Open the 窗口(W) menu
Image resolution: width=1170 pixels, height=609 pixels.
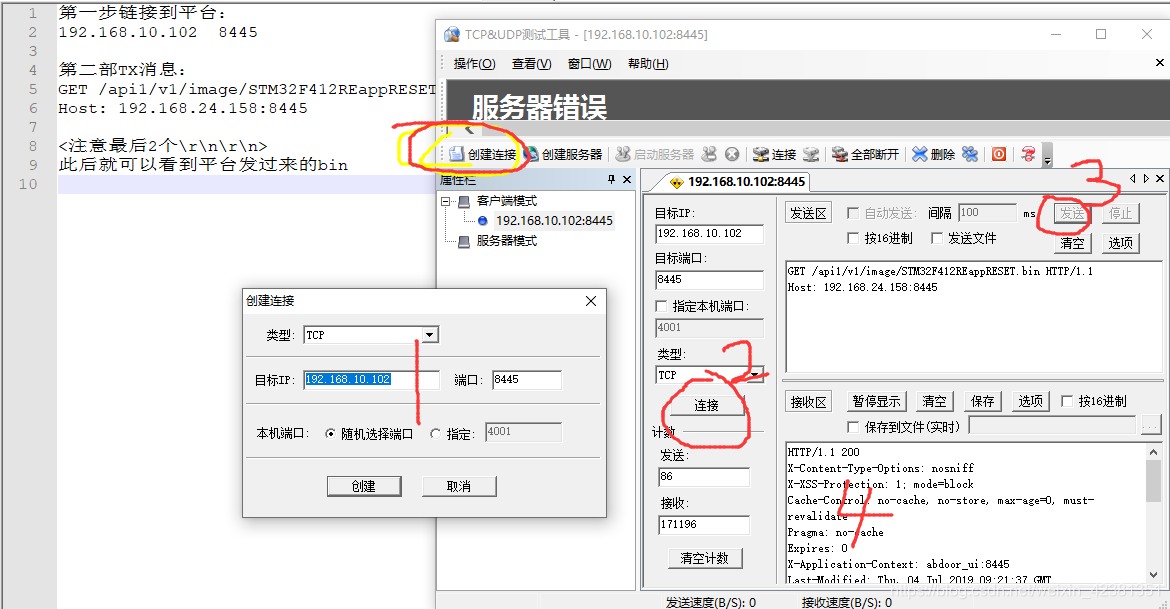pyautogui.click(x=589, y=64)
